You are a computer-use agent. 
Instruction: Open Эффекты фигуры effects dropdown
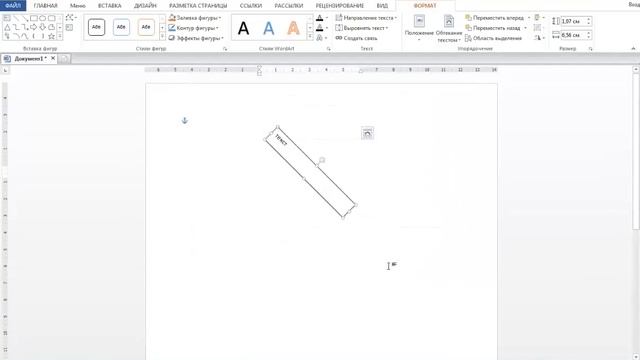(x=196, y=38)
